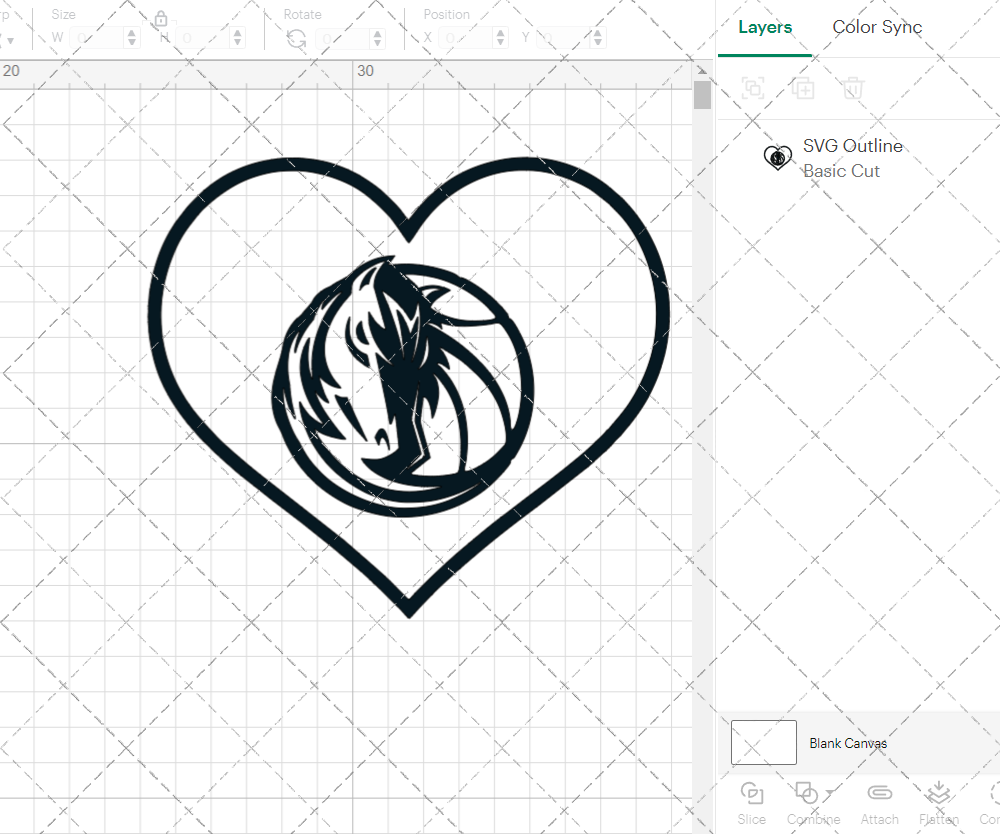Viewport: 1000px width, 834px height.
Task: Click the rotate reset icon
Action: click(295, 38)
